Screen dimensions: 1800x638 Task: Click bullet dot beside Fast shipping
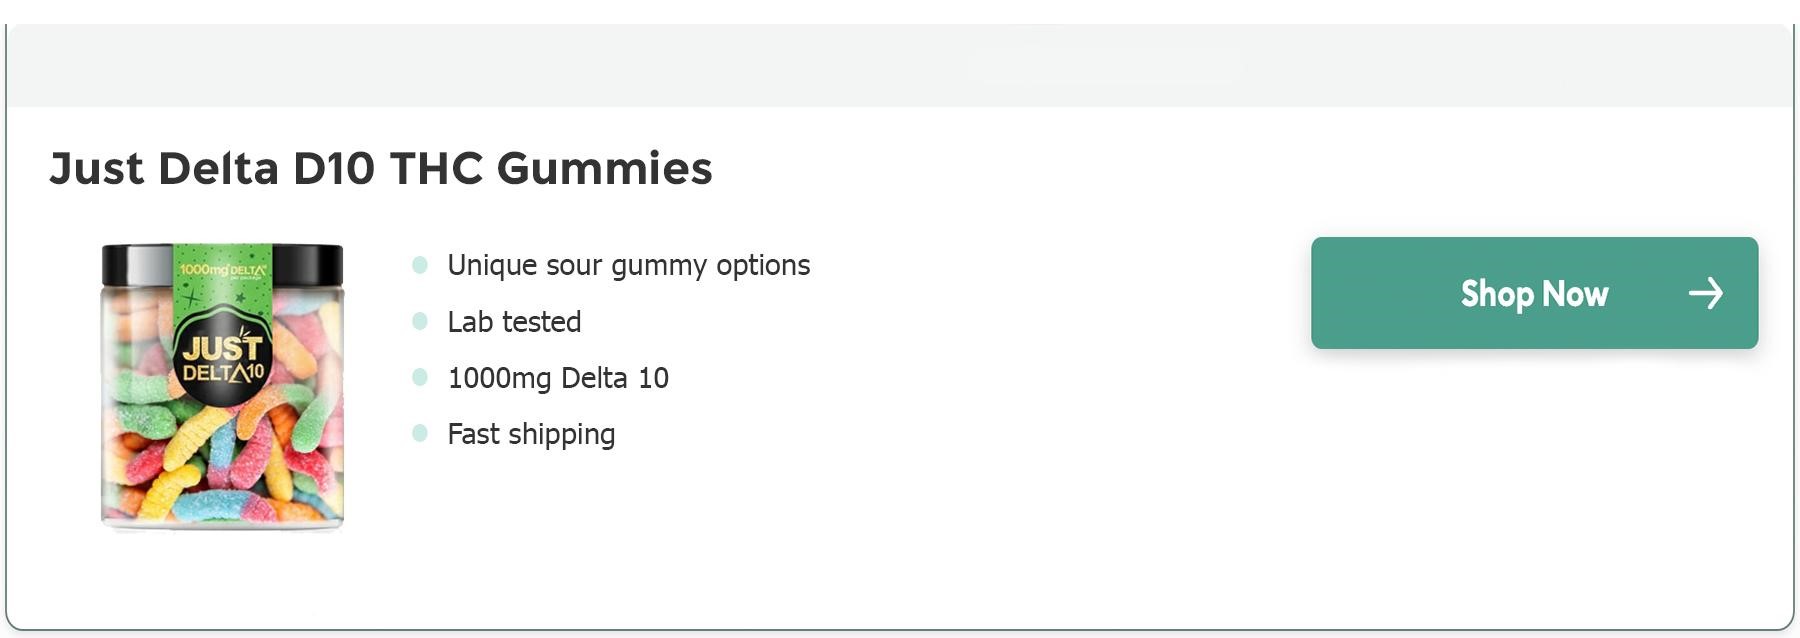pos(420,433)
